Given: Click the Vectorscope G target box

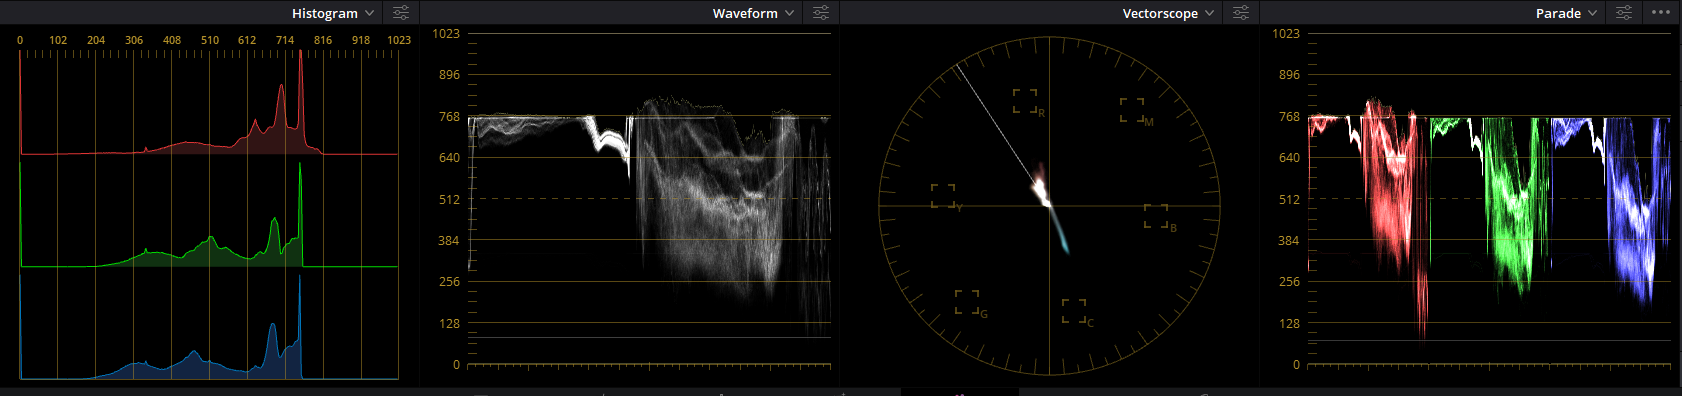Looking at the screenshot, I should coord(967,302).
